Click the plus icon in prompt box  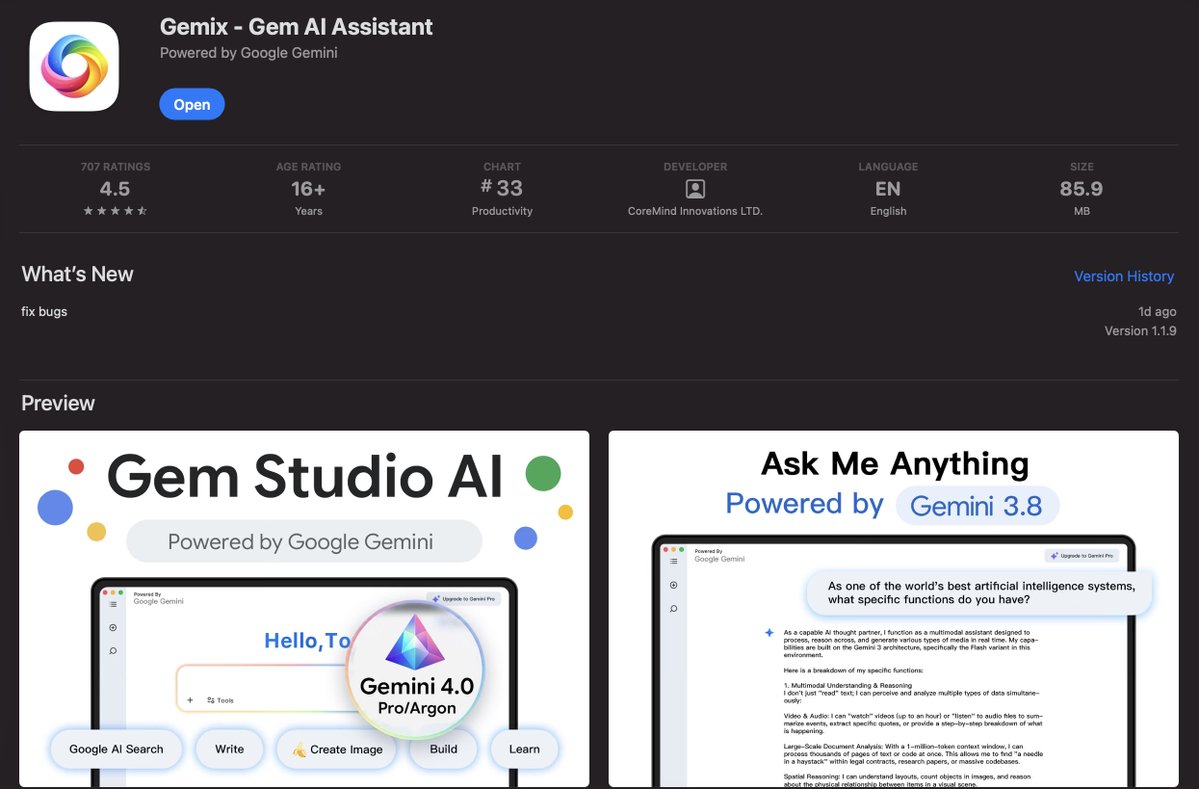pos(190,700)
